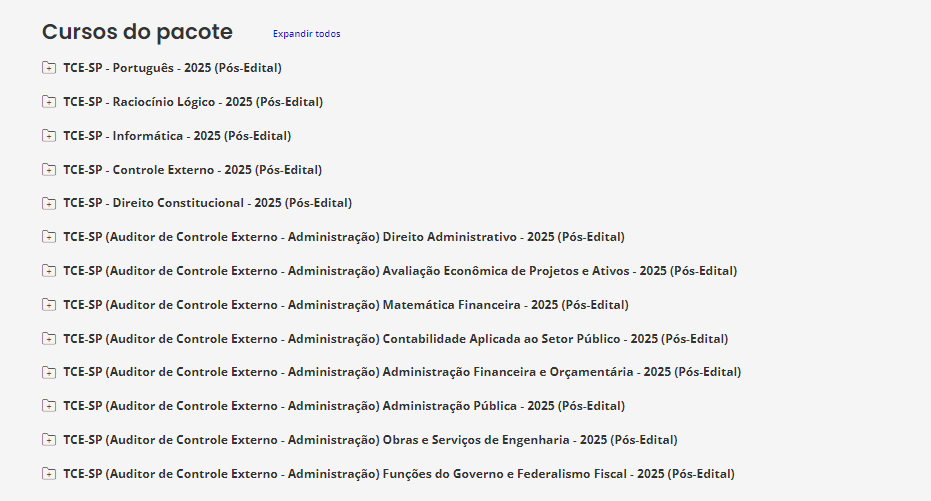931x501 pixels.
Task: Expand Obras e Serviços de Engenharia course
Action: (49, 440)
